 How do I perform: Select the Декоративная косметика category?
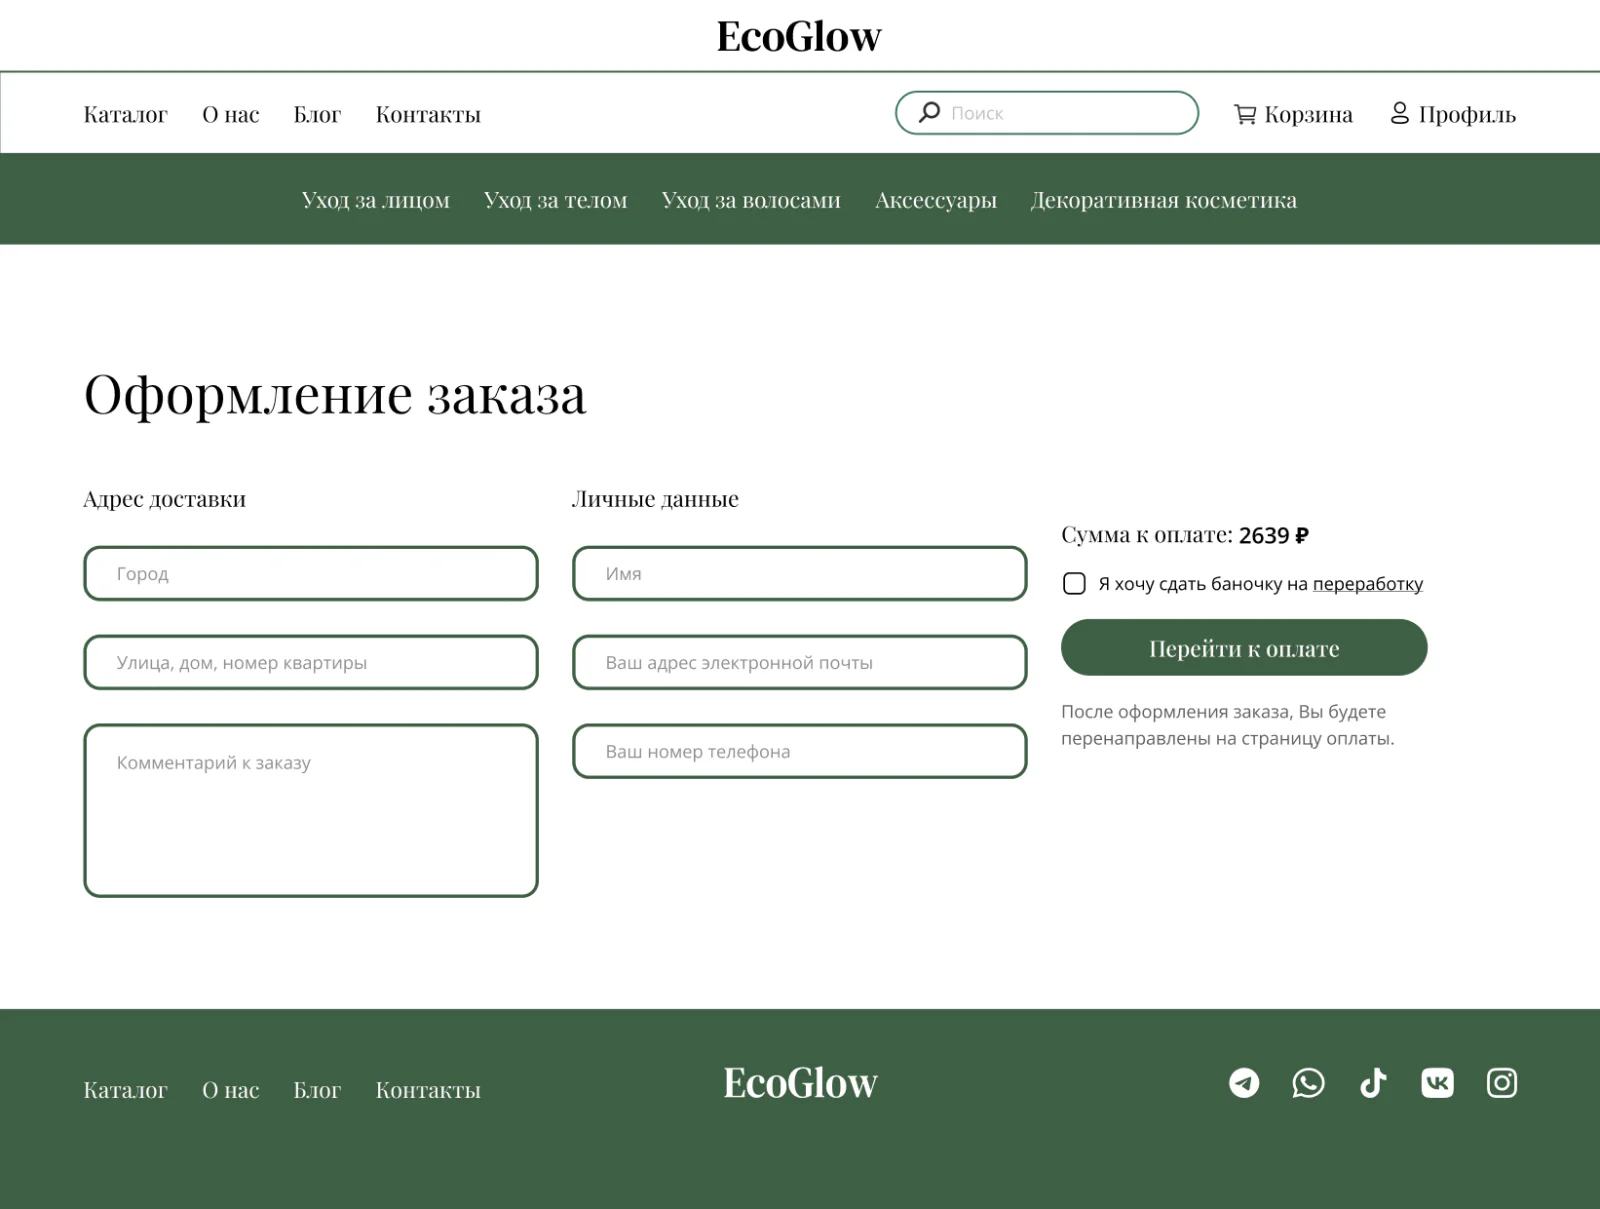(1164, 200)
